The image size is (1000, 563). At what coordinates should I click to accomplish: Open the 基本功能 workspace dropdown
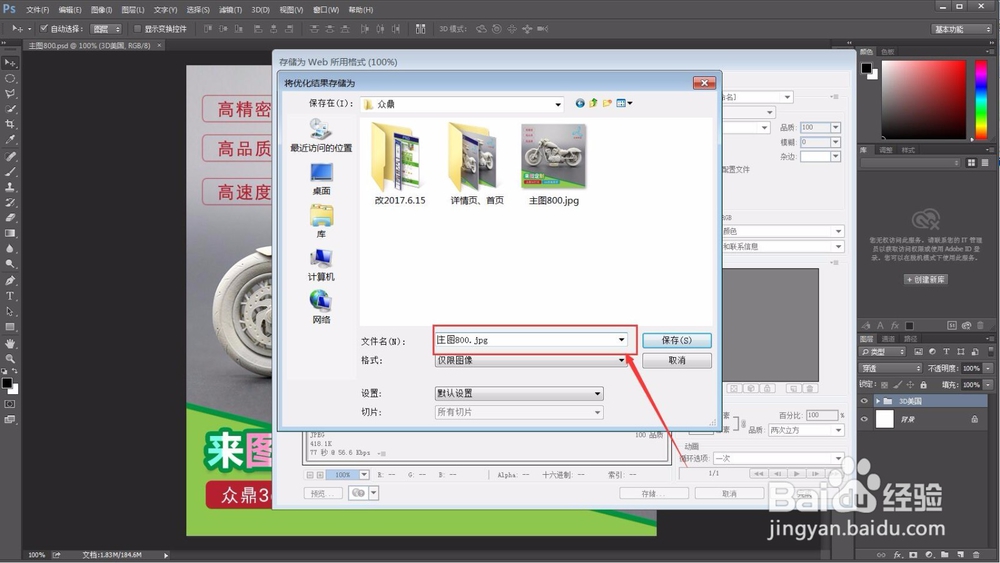pos(961,29)
